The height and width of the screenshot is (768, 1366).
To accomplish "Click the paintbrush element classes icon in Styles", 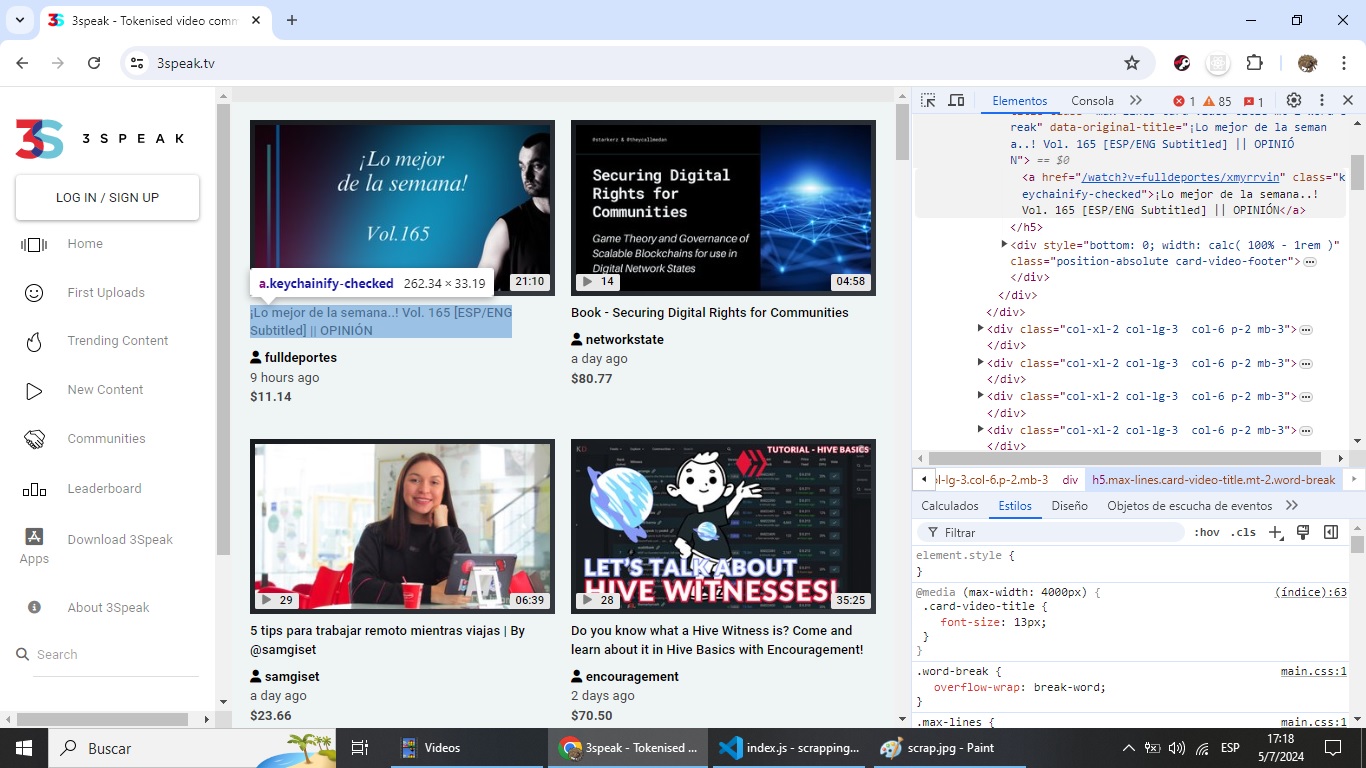I will [x=1303, y=533].
